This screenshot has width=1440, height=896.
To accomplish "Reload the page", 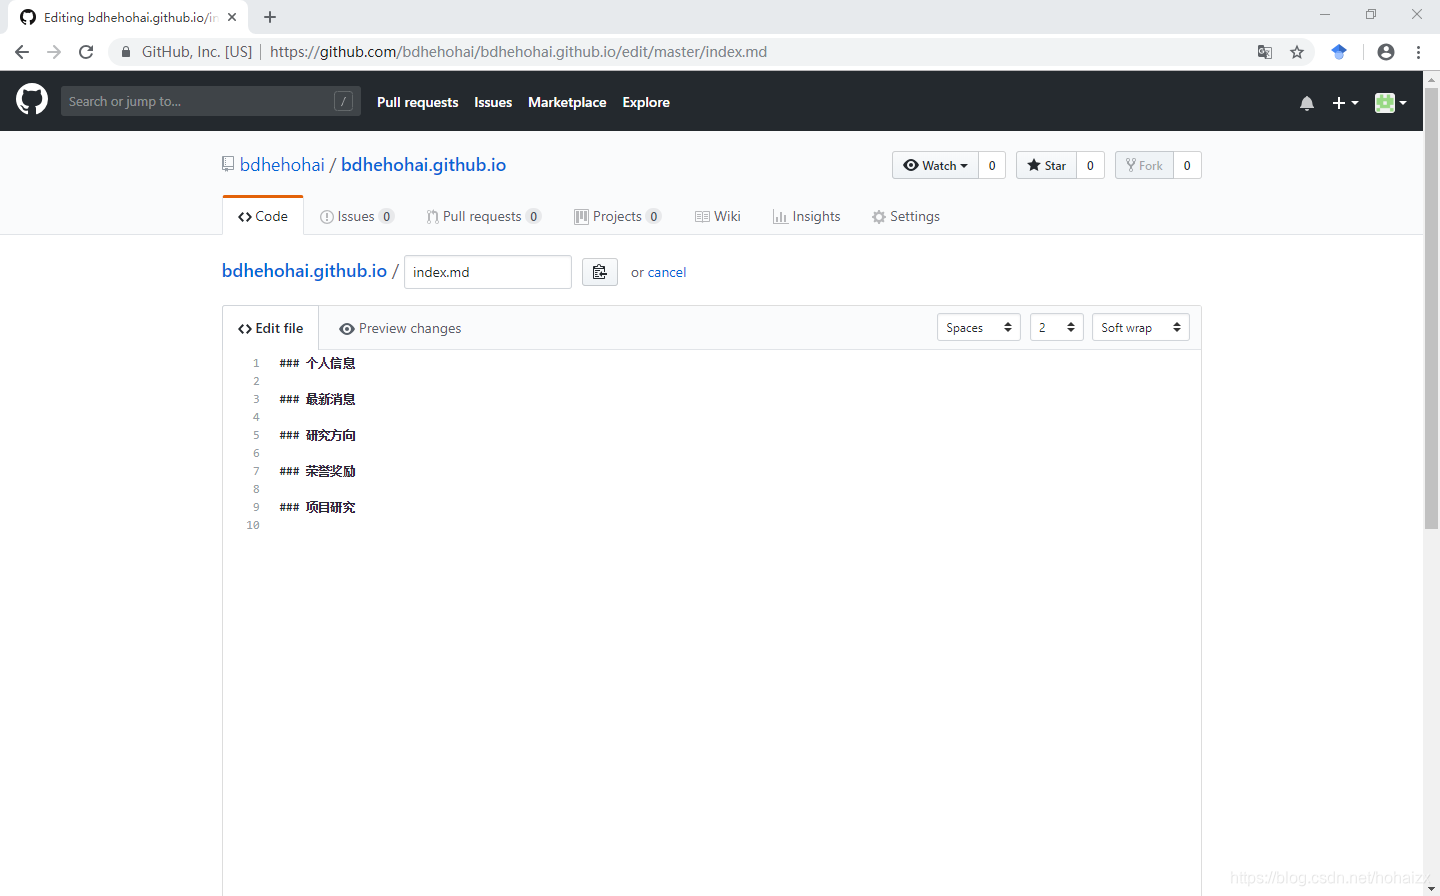I will click(x=86, y=52).
